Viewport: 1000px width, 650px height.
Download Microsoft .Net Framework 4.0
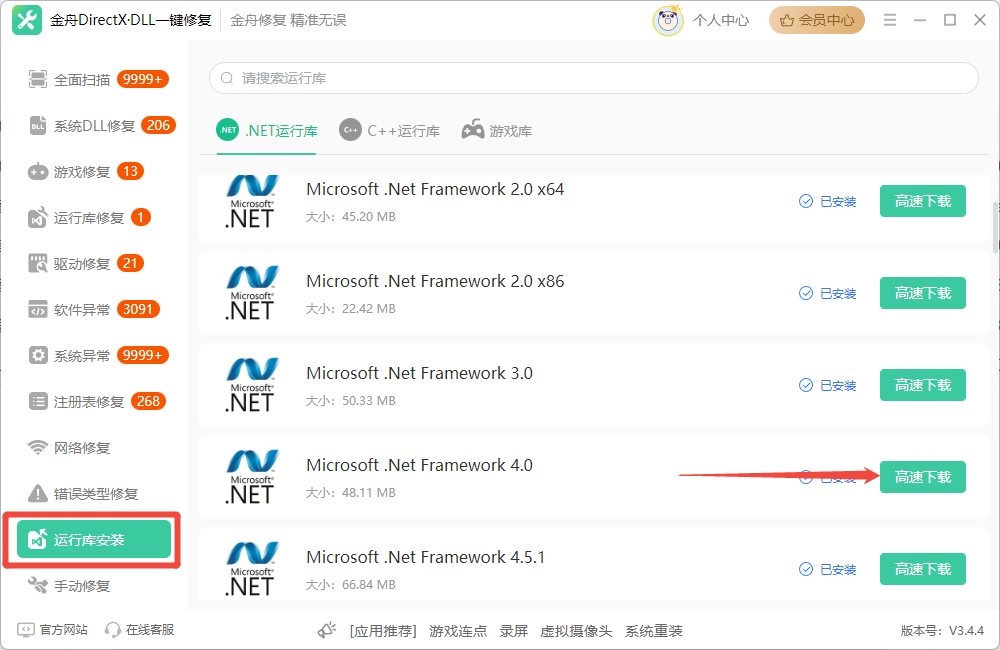click(922, 477)
